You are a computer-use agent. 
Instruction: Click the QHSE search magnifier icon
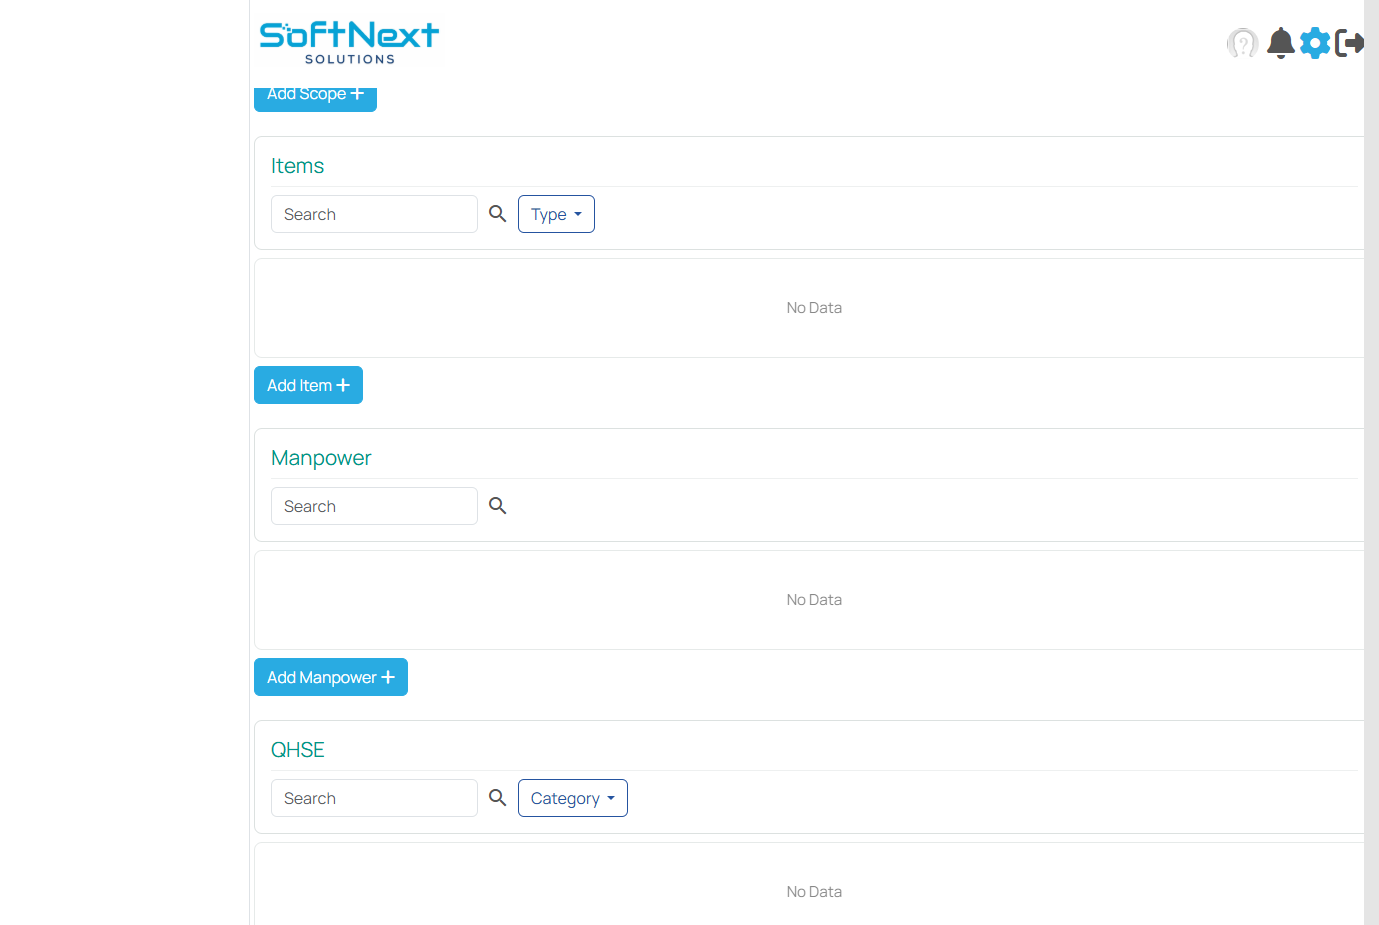[497, 798]
